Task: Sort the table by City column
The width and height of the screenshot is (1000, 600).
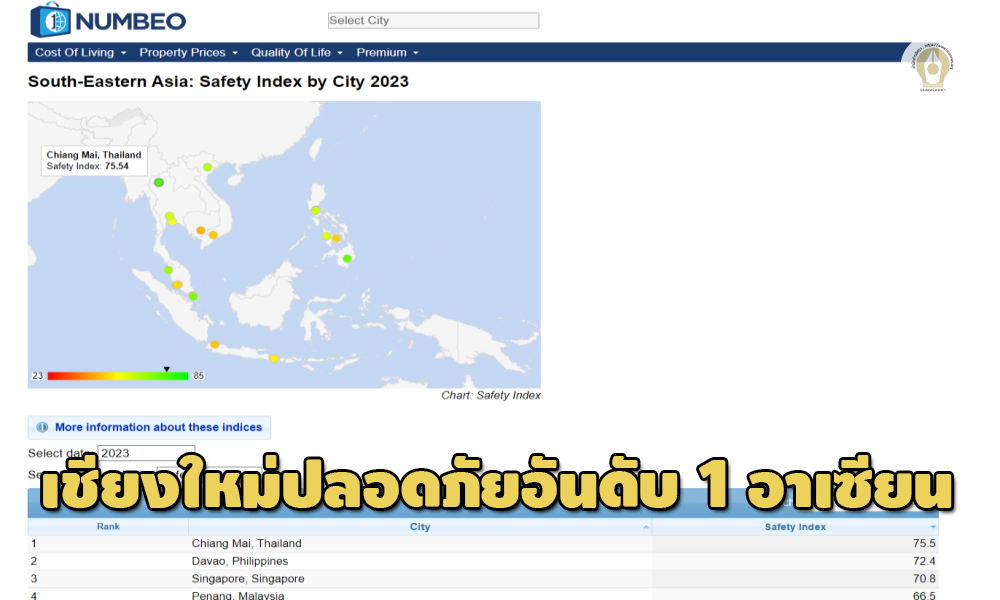Action: 420,527
